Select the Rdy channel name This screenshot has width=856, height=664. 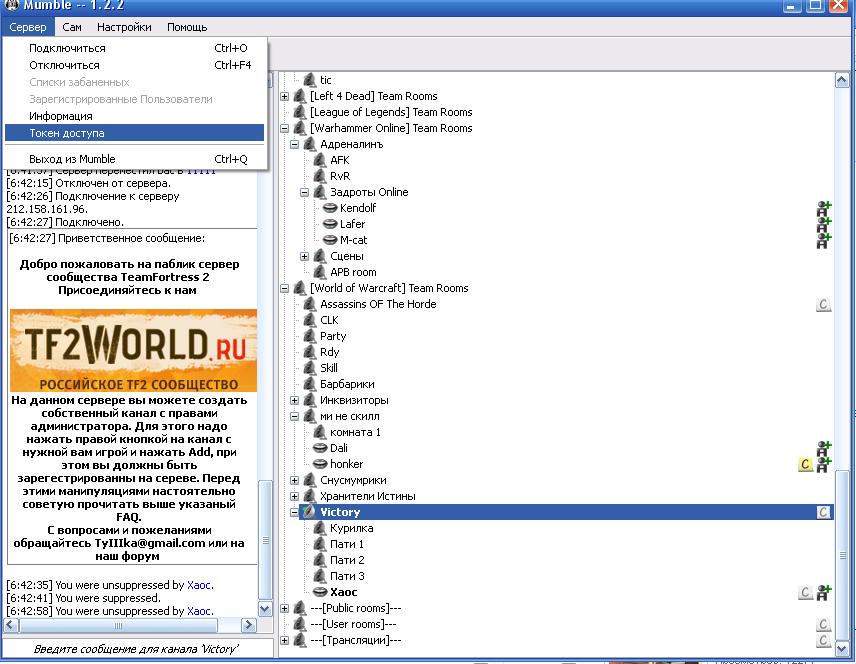point(330,352)
